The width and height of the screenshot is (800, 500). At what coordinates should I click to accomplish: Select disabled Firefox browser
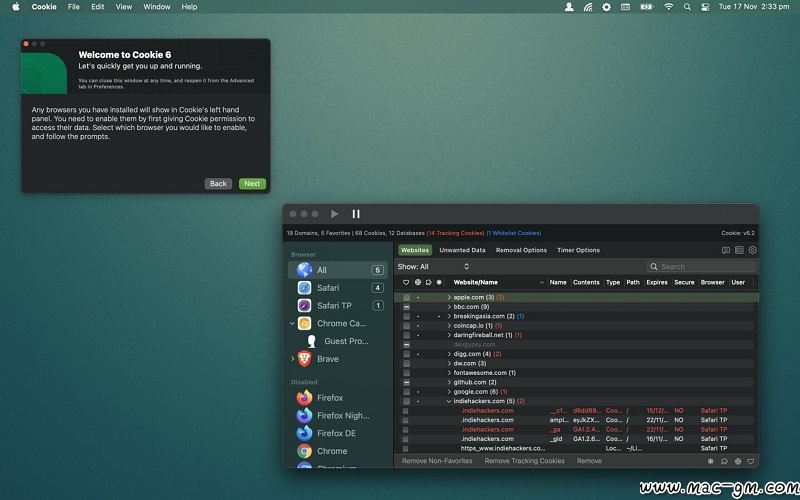338,397
